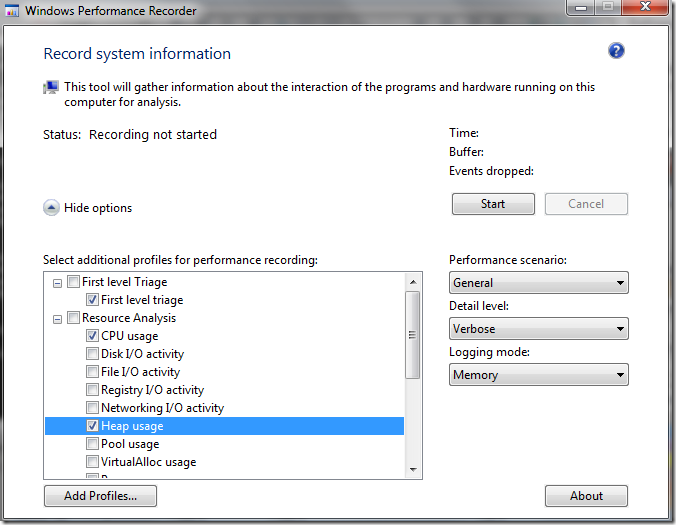676x525 pixels.
Task: Select the Registry I/O activity row text
Action: (x=153, y=391)
